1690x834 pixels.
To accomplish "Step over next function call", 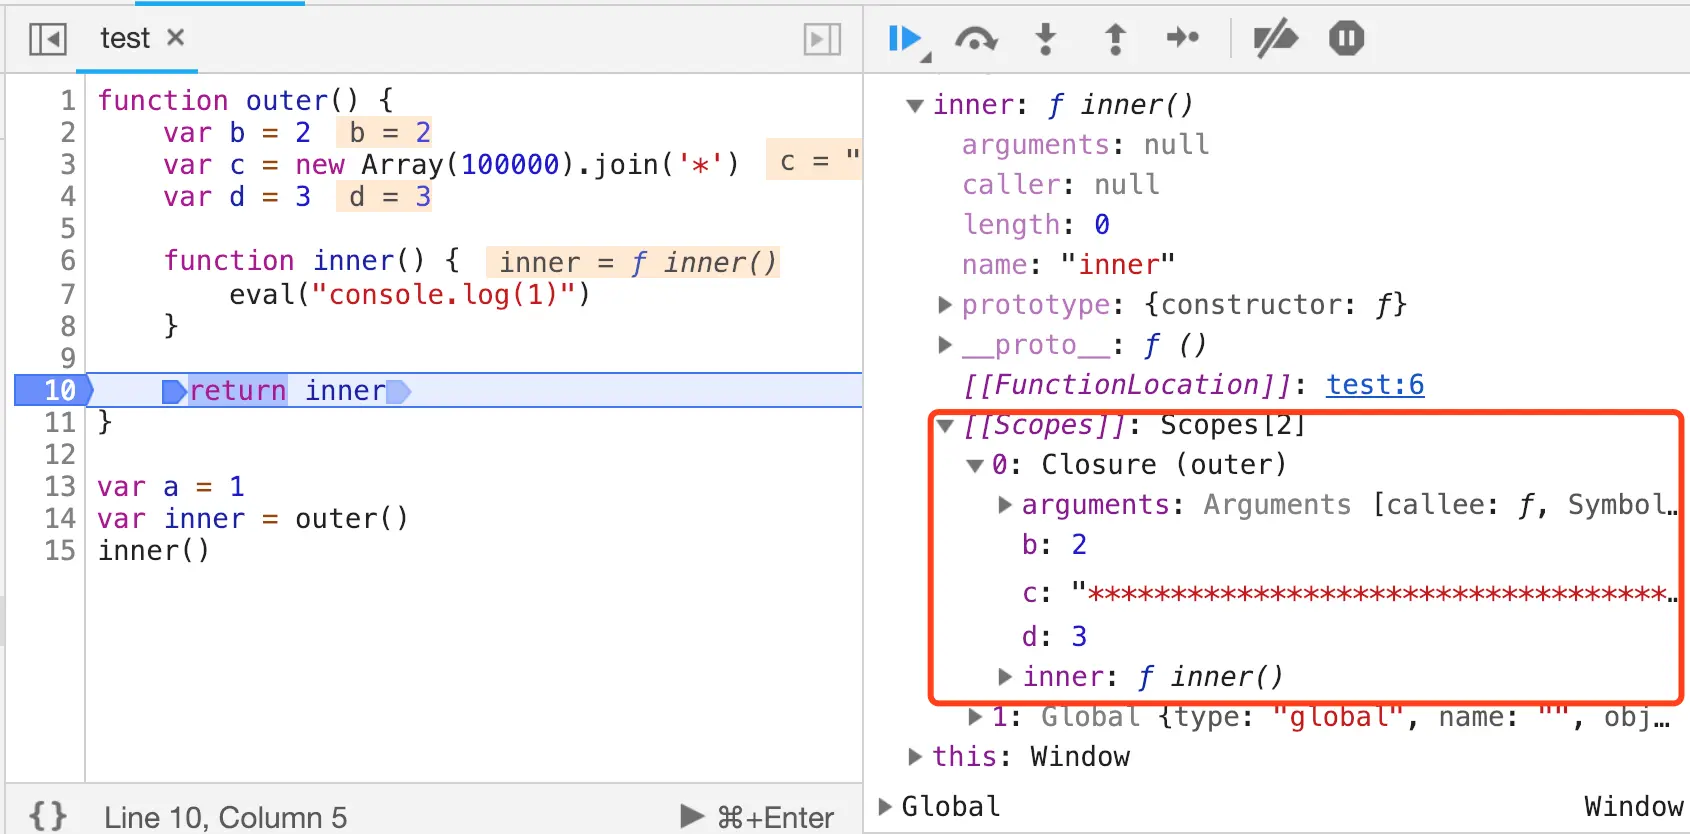I will tap(975, 39).
